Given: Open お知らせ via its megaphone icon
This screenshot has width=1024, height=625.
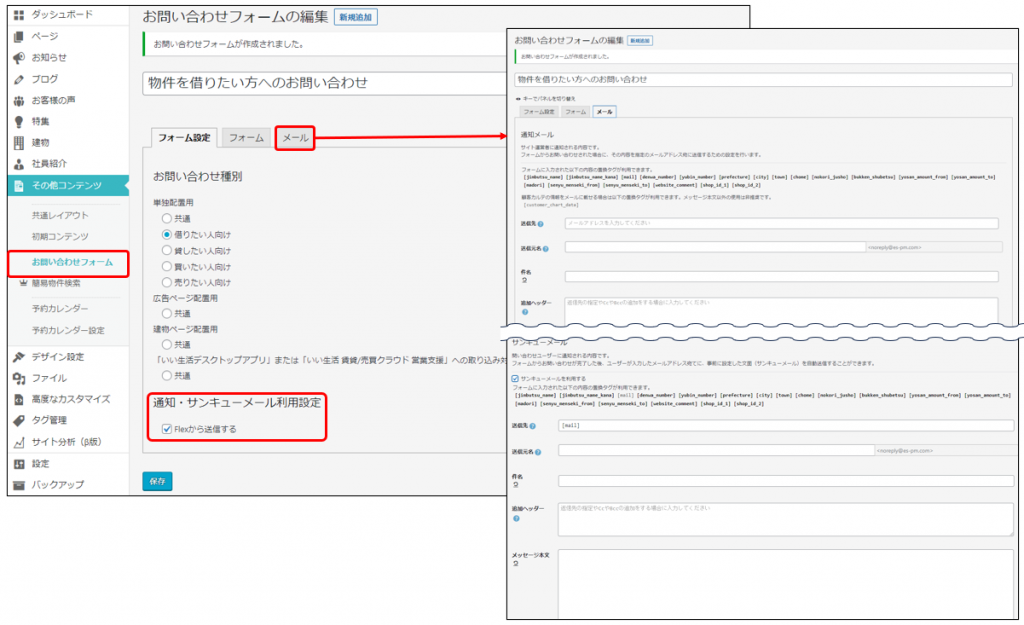Looking at the screenshot, I should point(19,57).
